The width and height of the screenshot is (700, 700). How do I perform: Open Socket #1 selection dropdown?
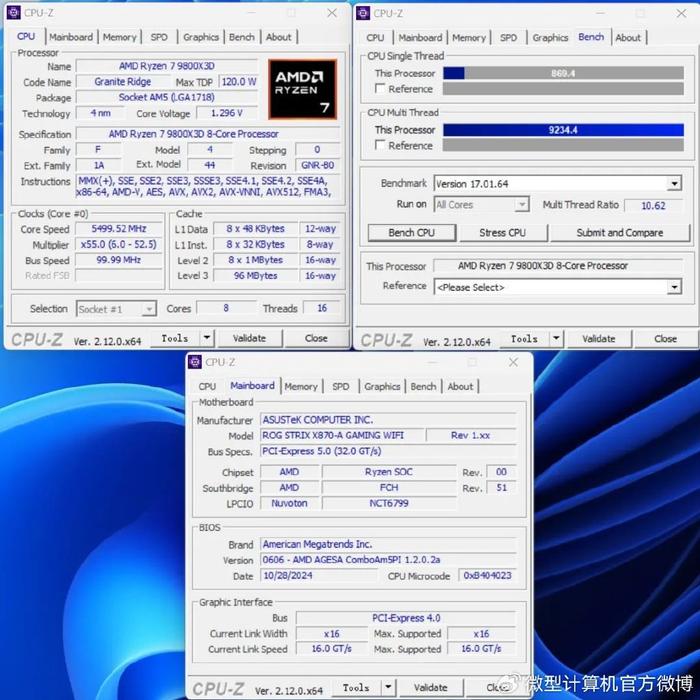tap(149, 308)
